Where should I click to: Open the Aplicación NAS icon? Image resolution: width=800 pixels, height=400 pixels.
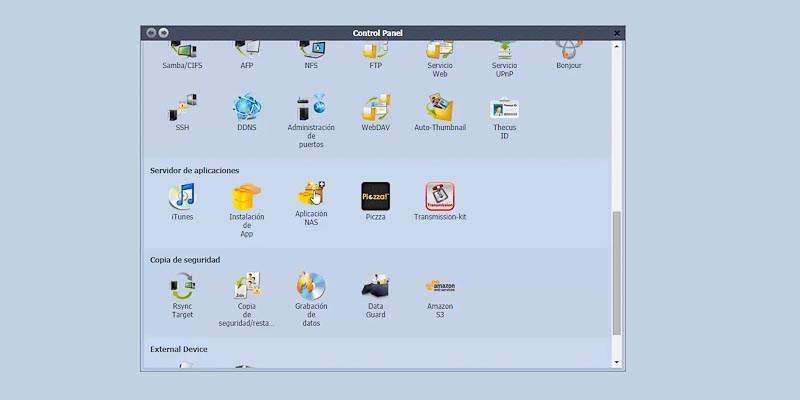coord(311,194)
